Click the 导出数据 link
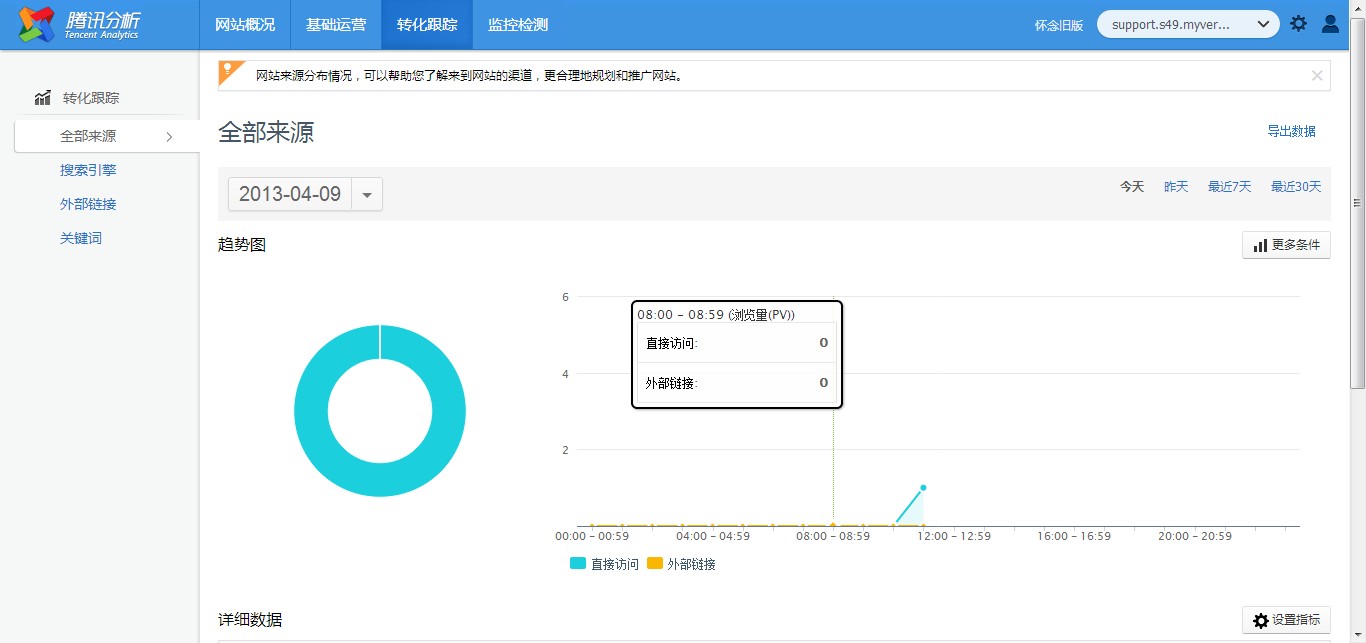The height and width of the screenshot is (643, 1366). pos(1291,131)
